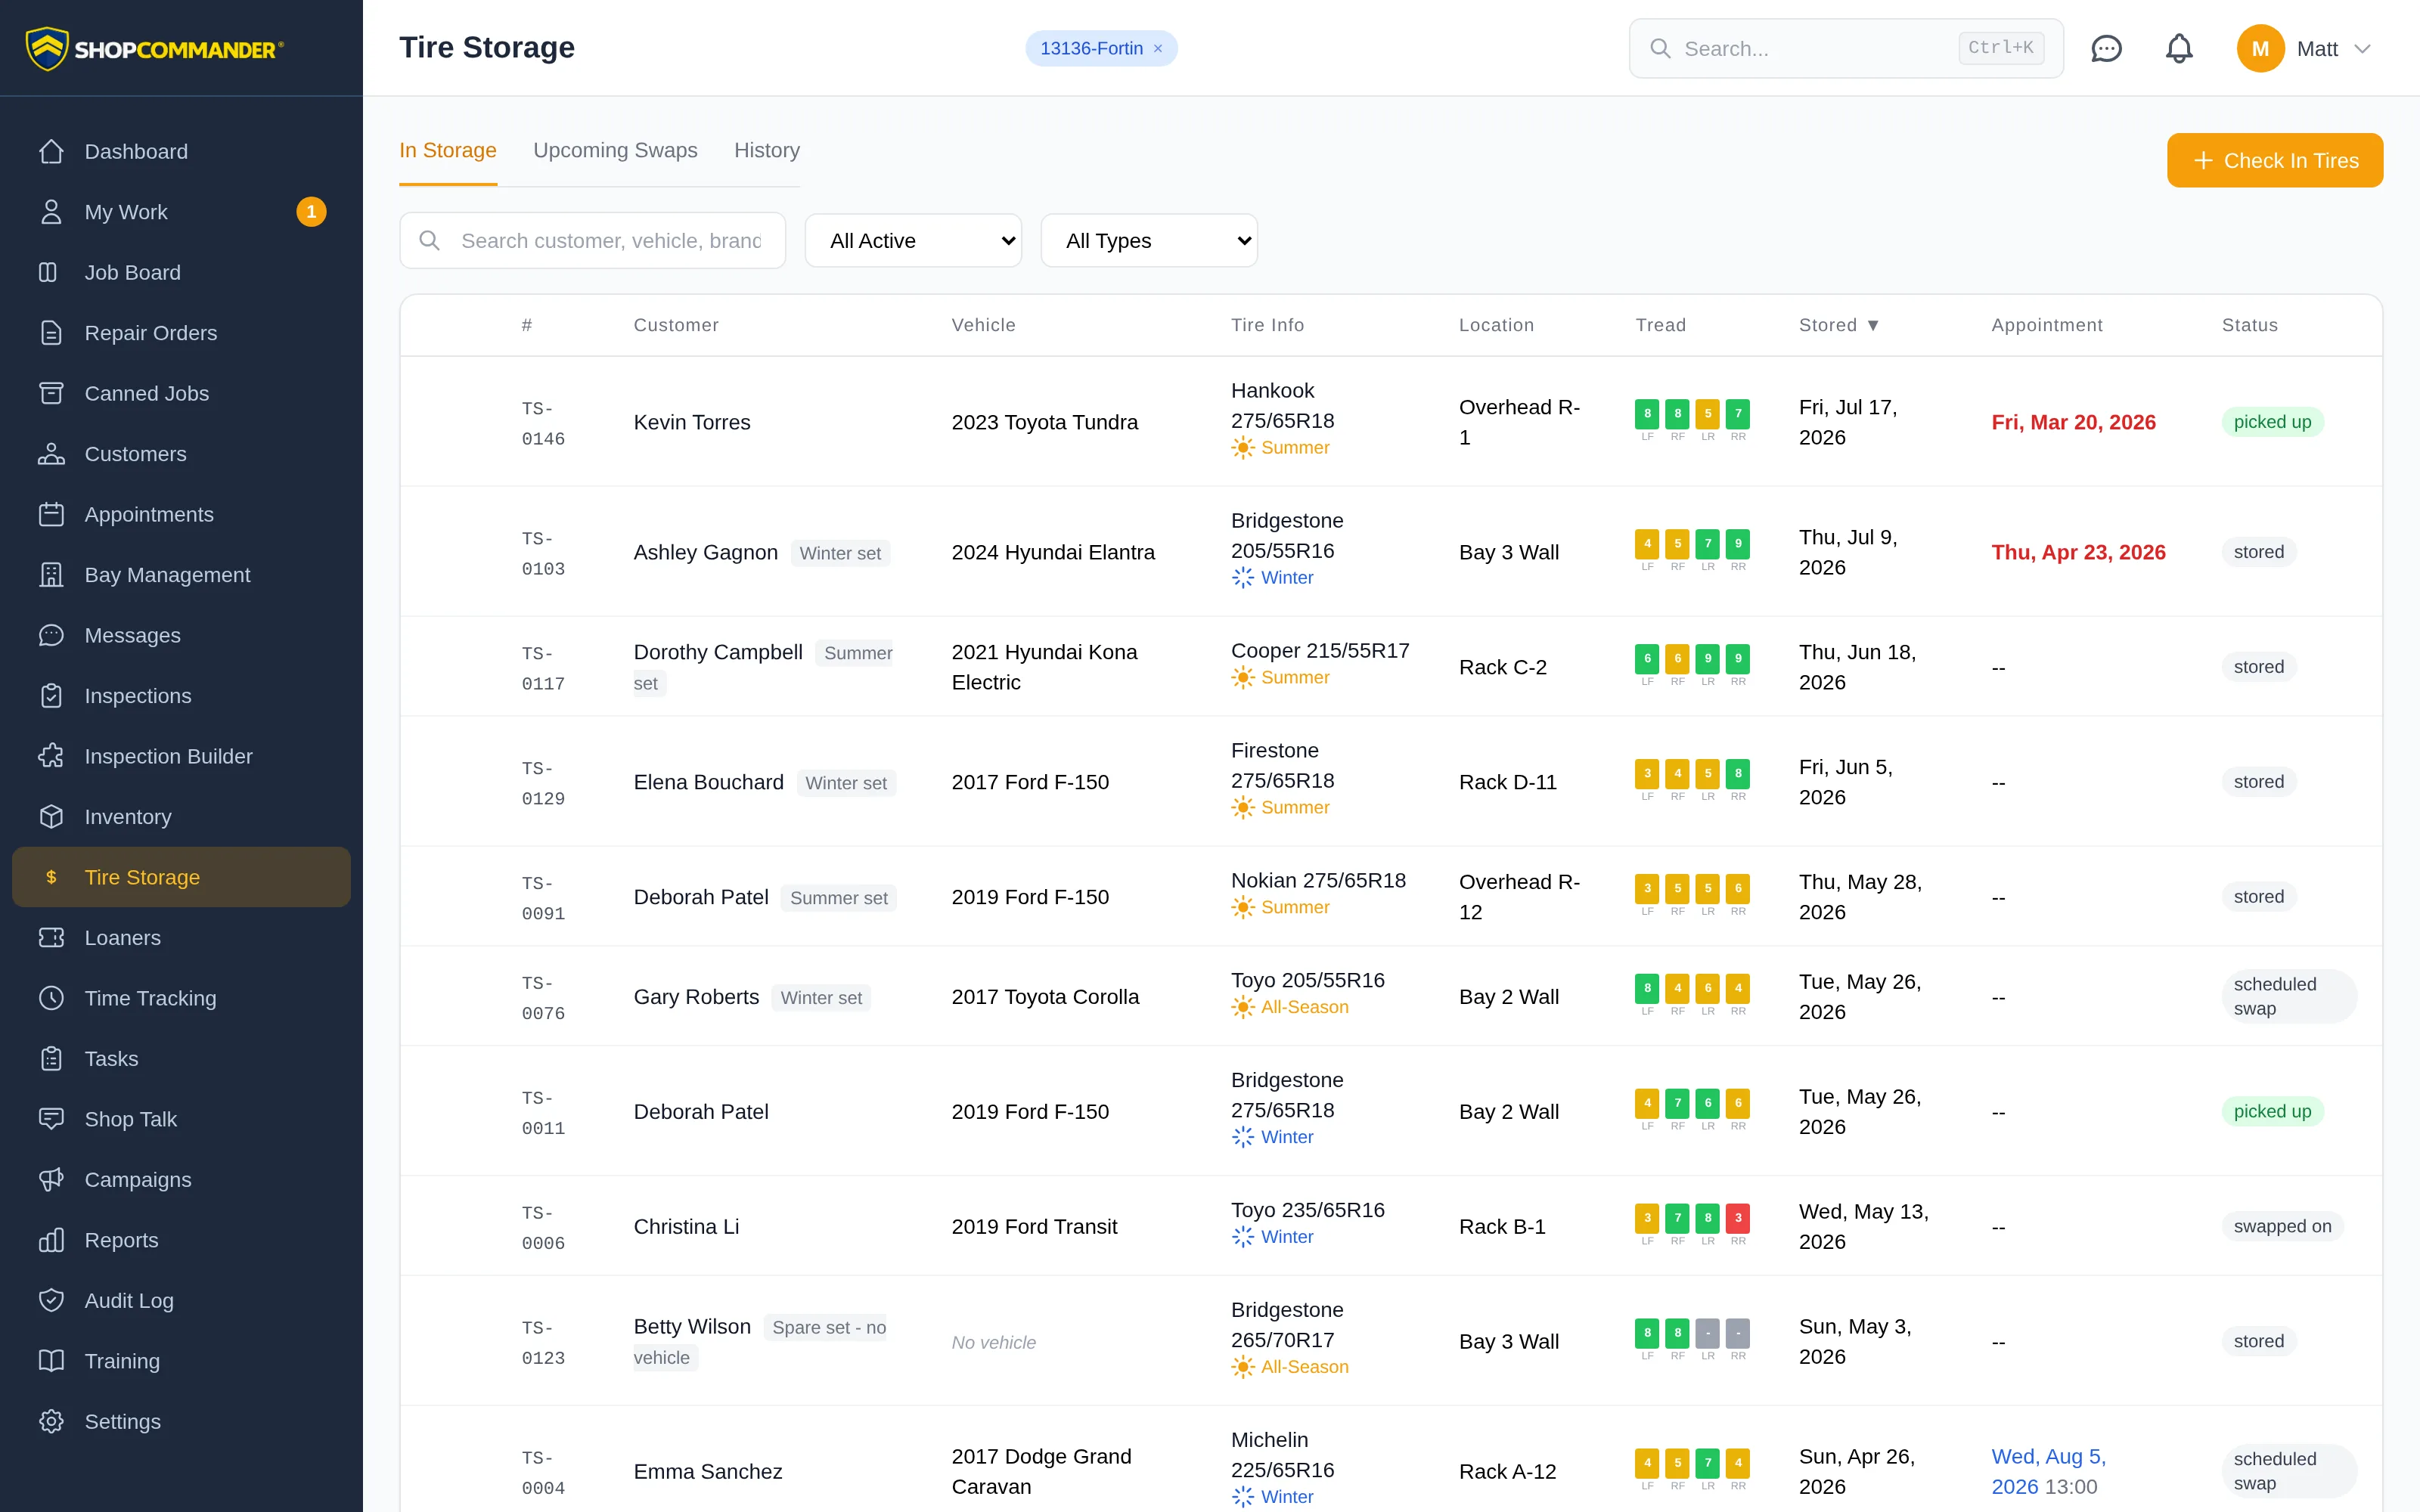The width and height of the screenshot is (2420, 1512).
Task: Open the Time Tracking clock icon
Action: tap(51, 998)
